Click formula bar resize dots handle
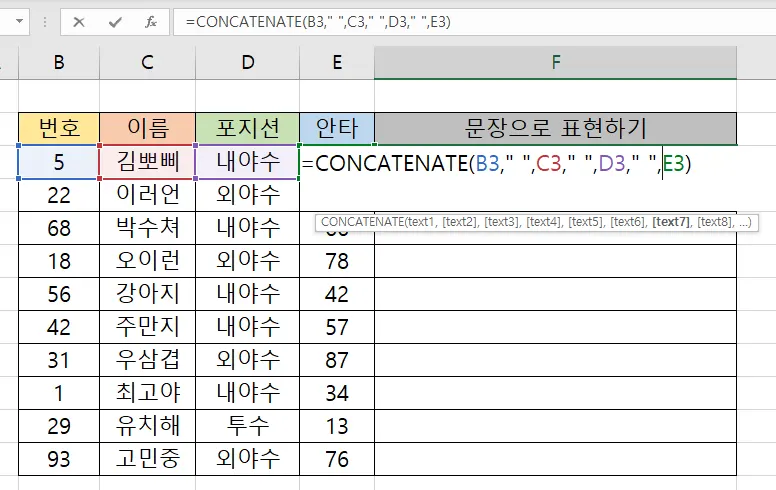 pyautogui.click(x=45, y=22)
